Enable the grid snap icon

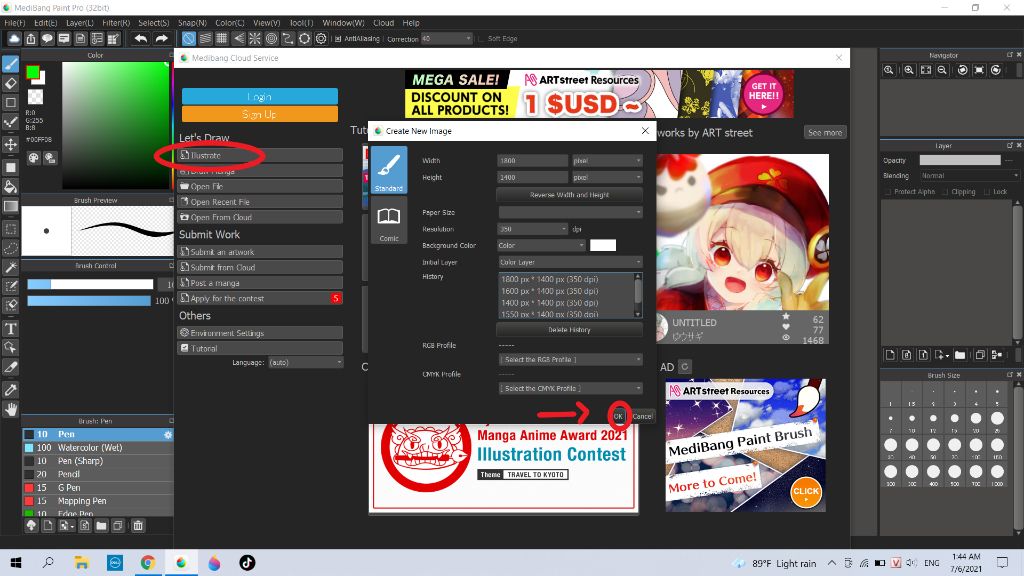click(221, 39)
